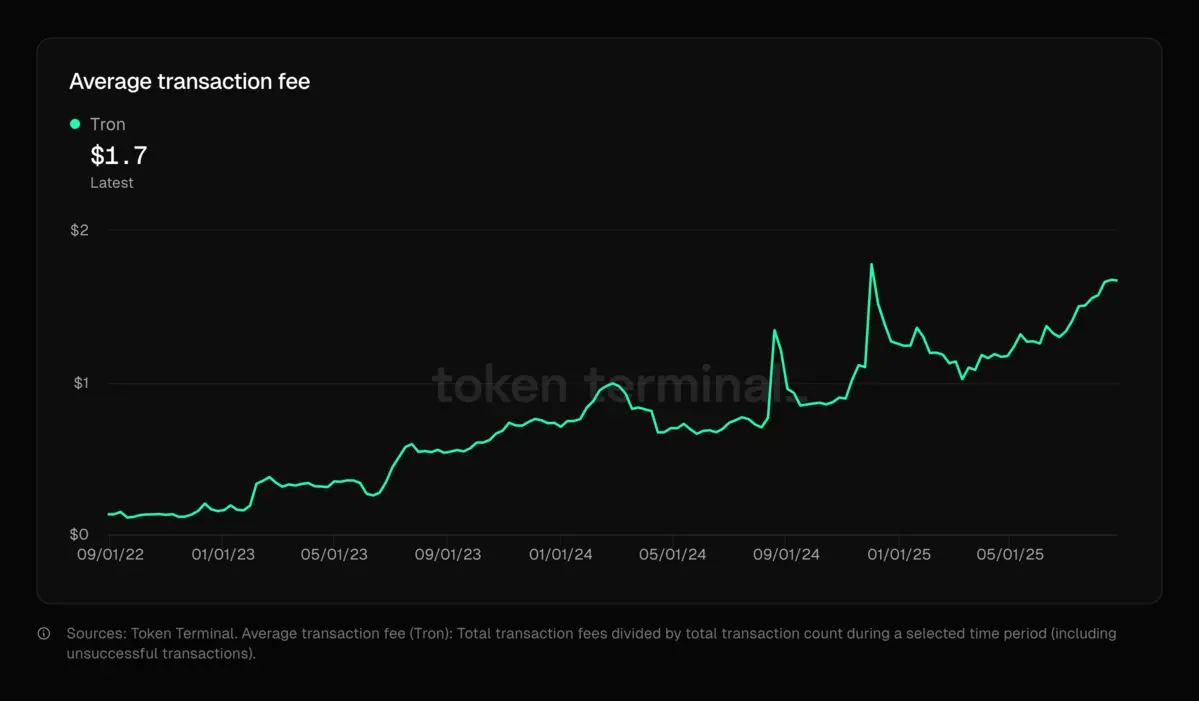Image resolution: width=1199 pixels, height=701 pixels.
Task: Click the $1 y-axis label
Action: point(79,384)
